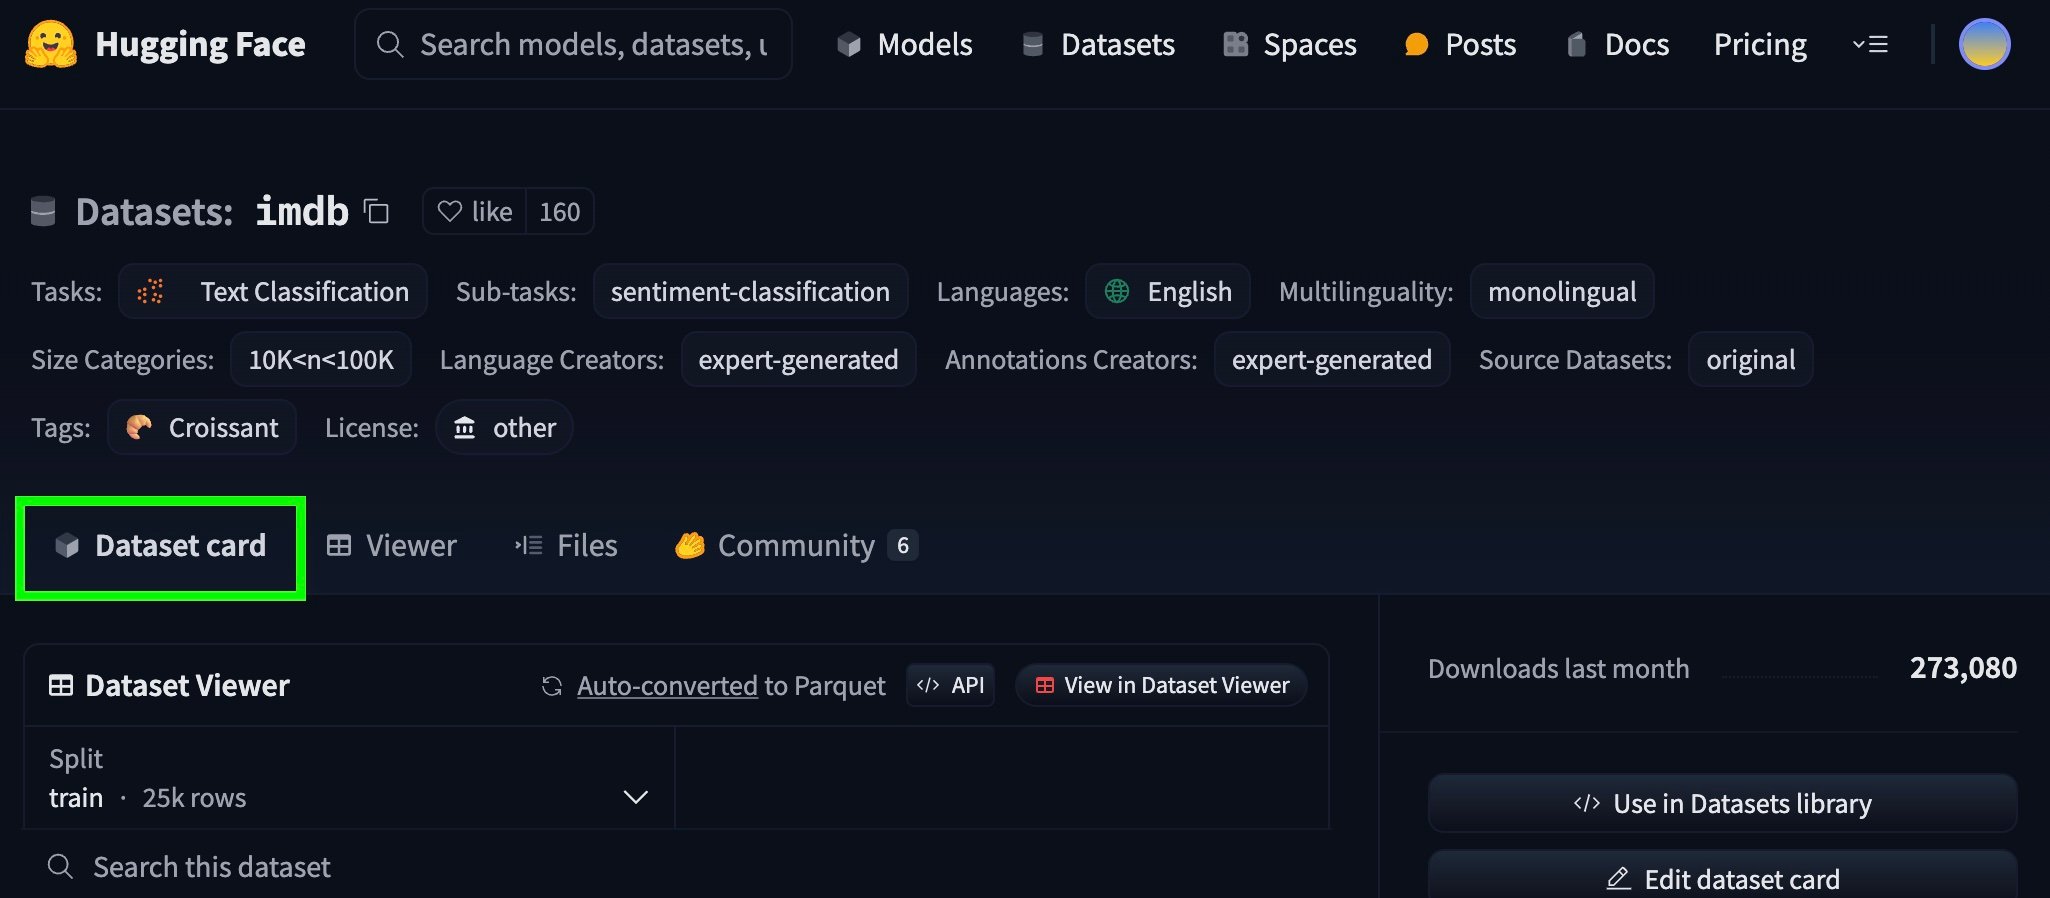Click the database icon beside Datasets heading
Screen dimensions: 2050x898
tap(43, 212)
